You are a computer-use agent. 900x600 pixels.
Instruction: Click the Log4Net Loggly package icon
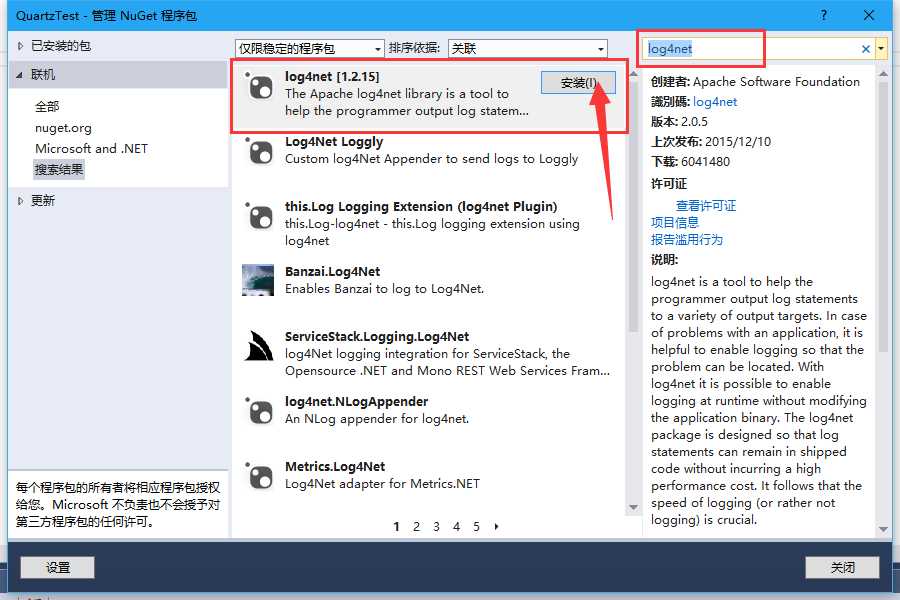pos(259,152)
